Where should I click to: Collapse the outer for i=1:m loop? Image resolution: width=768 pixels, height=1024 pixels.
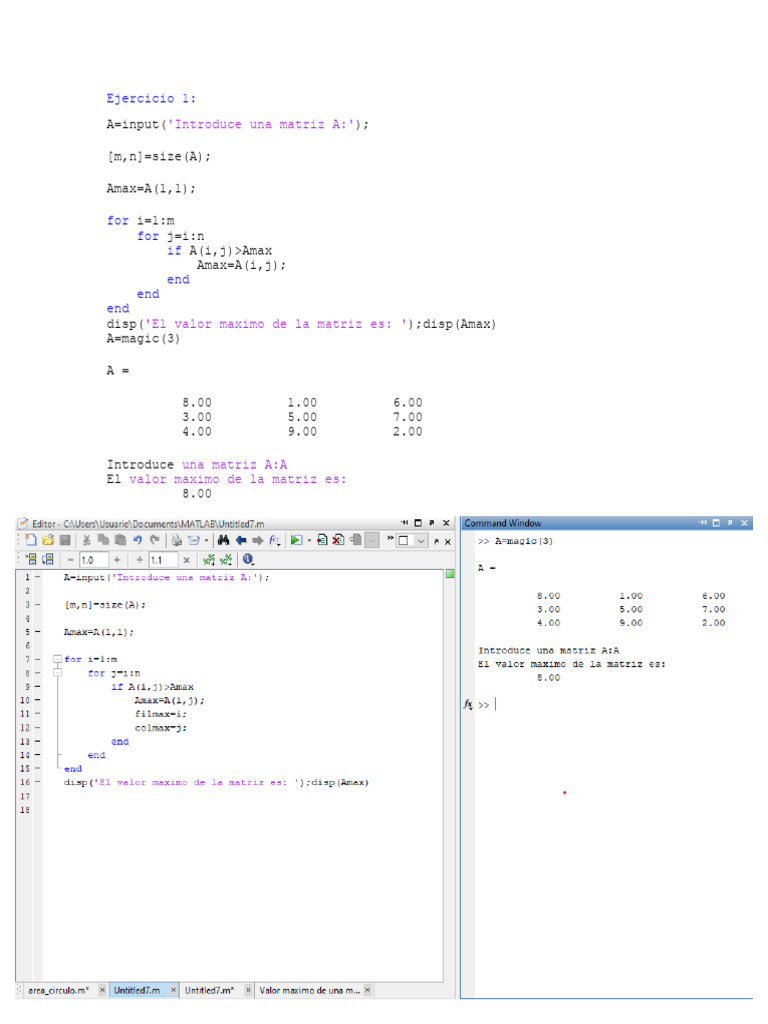57,659
